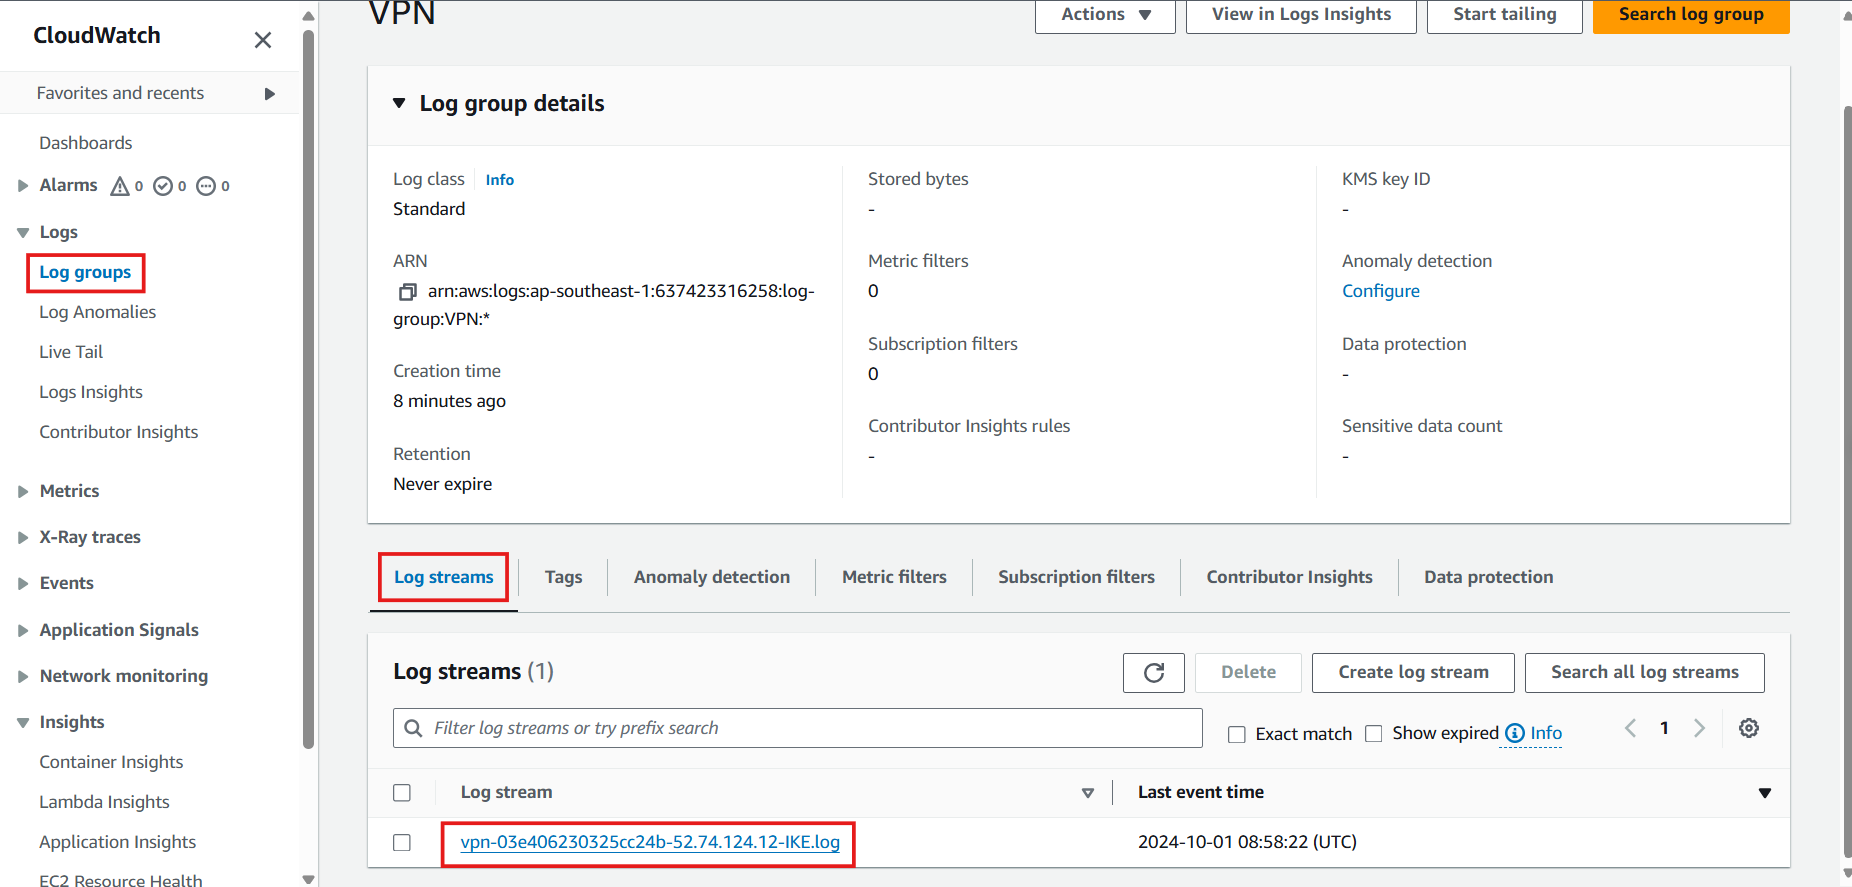
Task: Expand X-Ray traces section
Action: (23, 537)
